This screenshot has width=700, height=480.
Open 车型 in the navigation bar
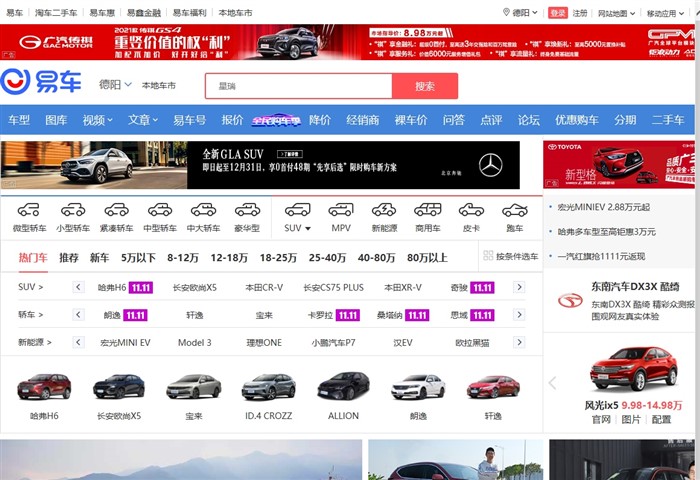[19, 120]
